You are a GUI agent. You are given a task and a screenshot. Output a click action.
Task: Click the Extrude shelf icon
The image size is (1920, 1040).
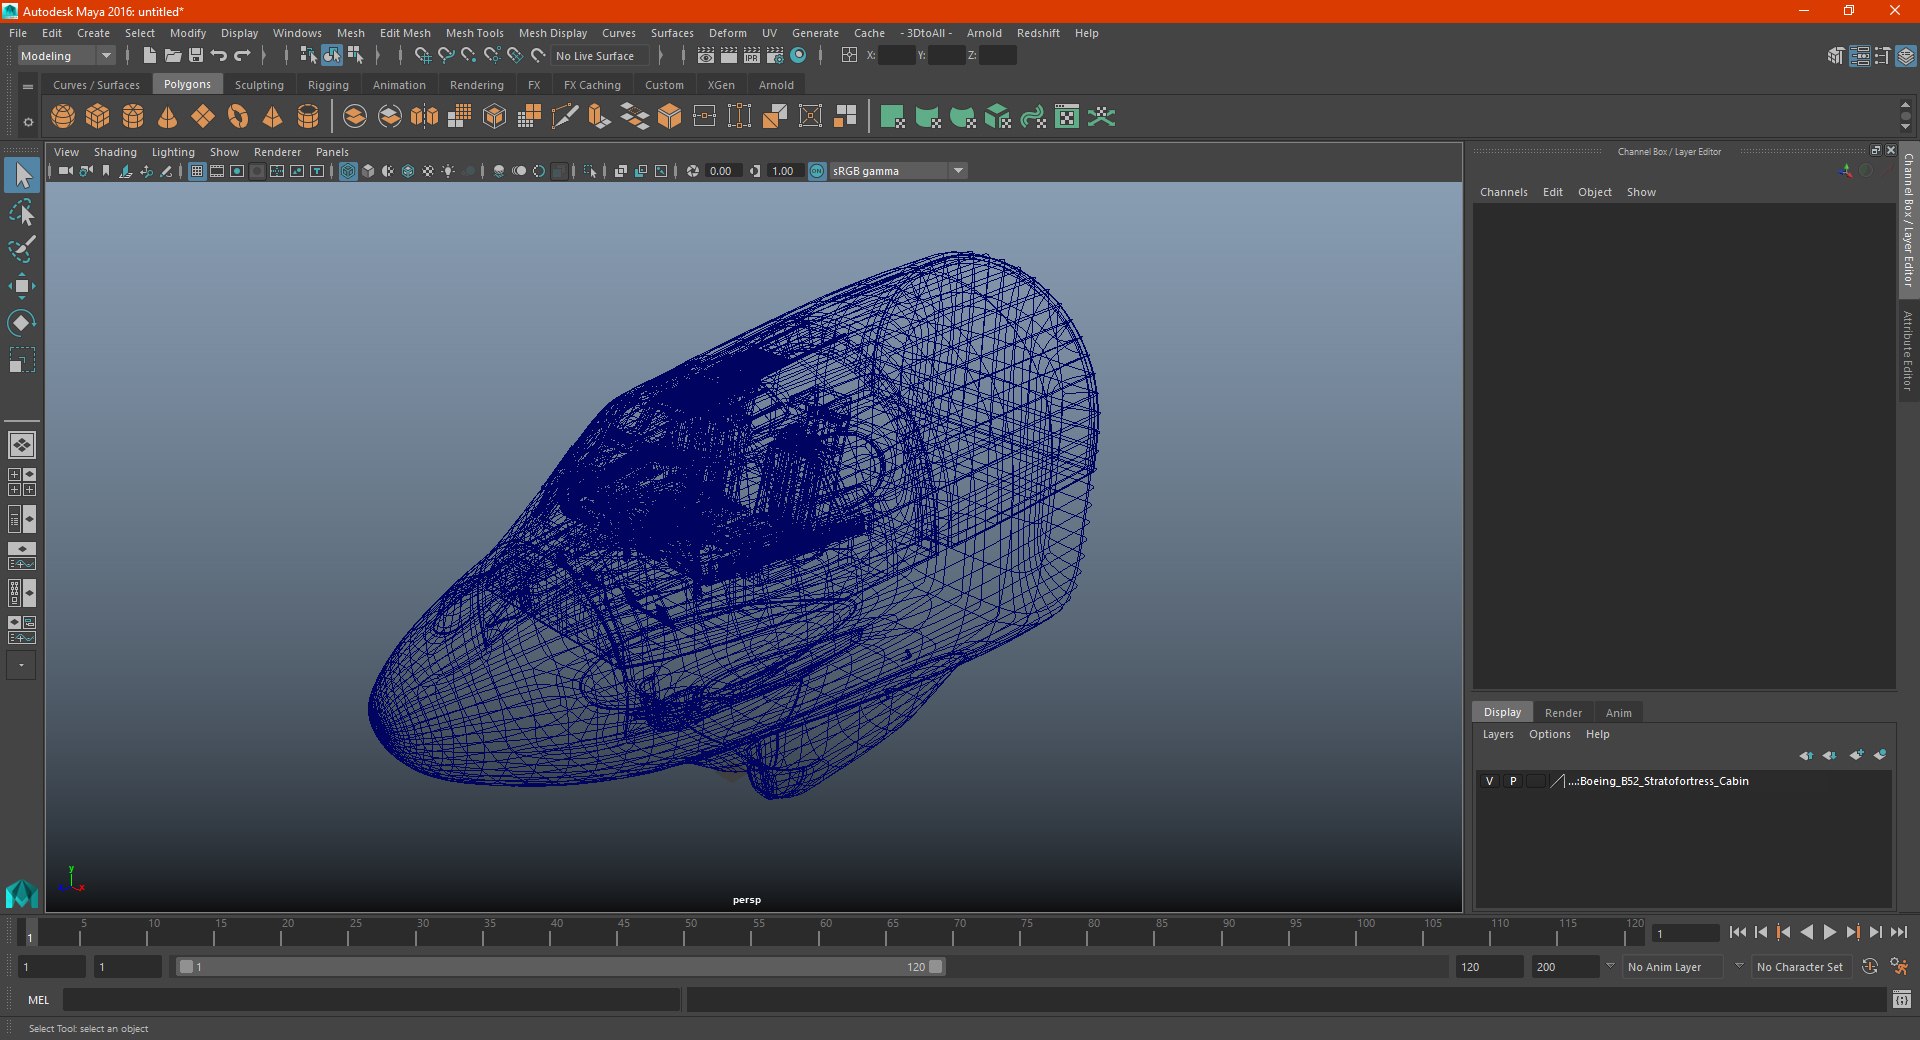[x=600, y=117]
